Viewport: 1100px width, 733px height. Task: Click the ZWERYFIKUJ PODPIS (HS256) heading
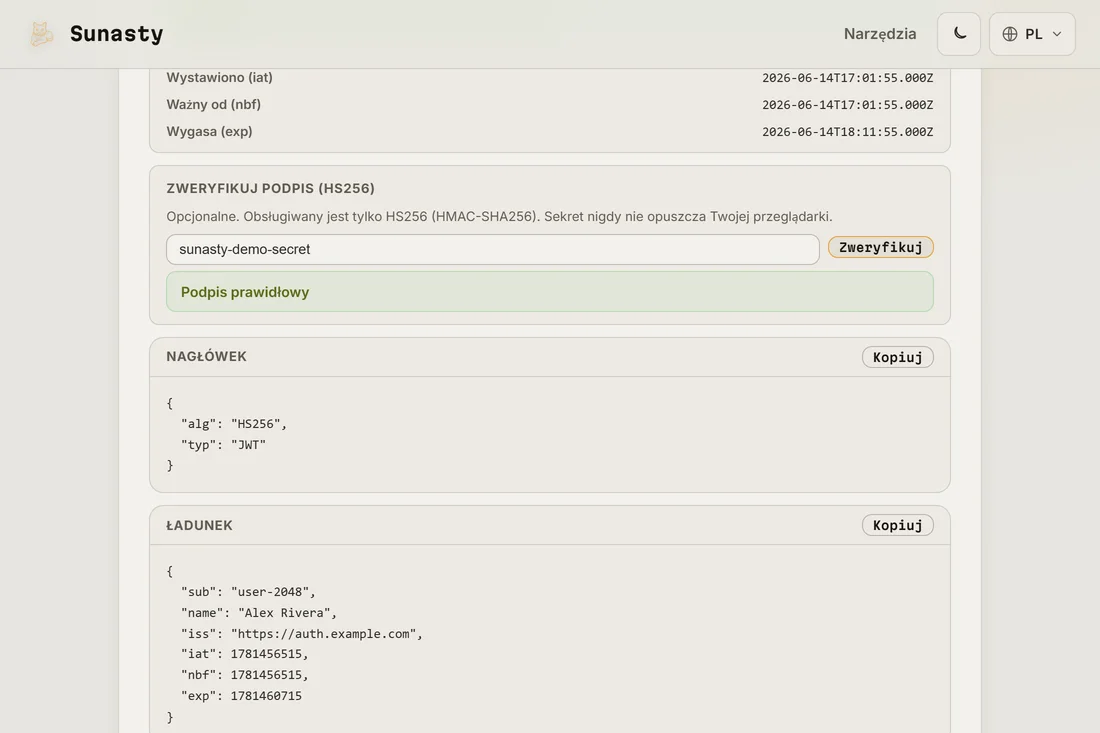pos(270,188)
